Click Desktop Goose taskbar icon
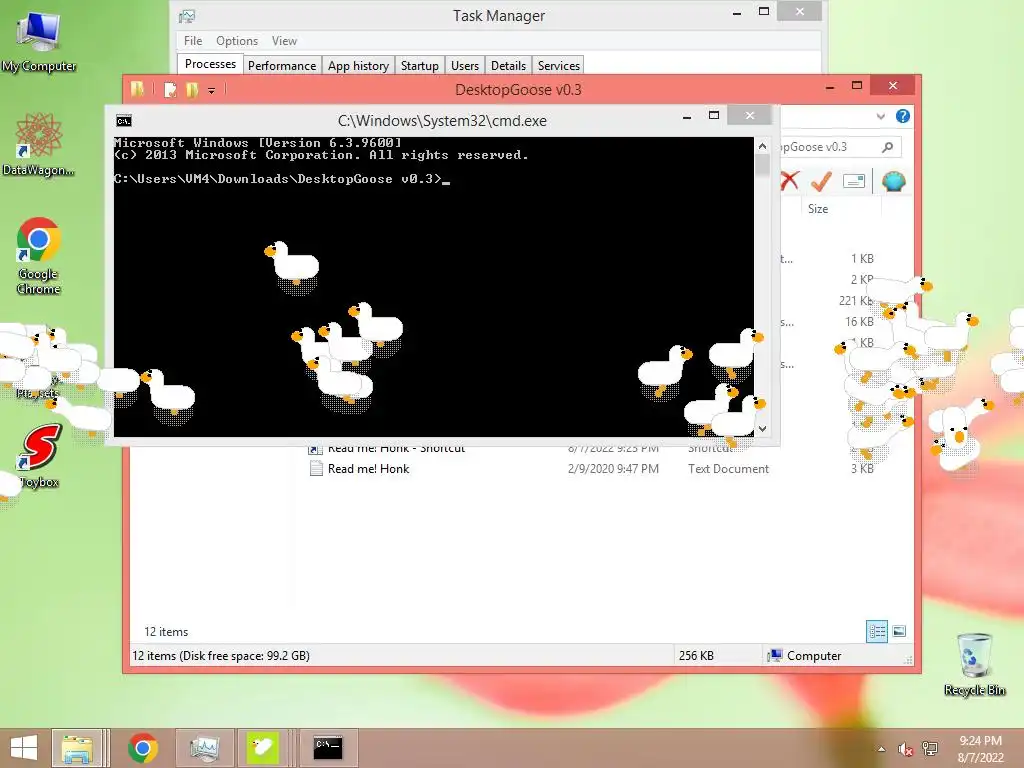 tap(263, 748)
